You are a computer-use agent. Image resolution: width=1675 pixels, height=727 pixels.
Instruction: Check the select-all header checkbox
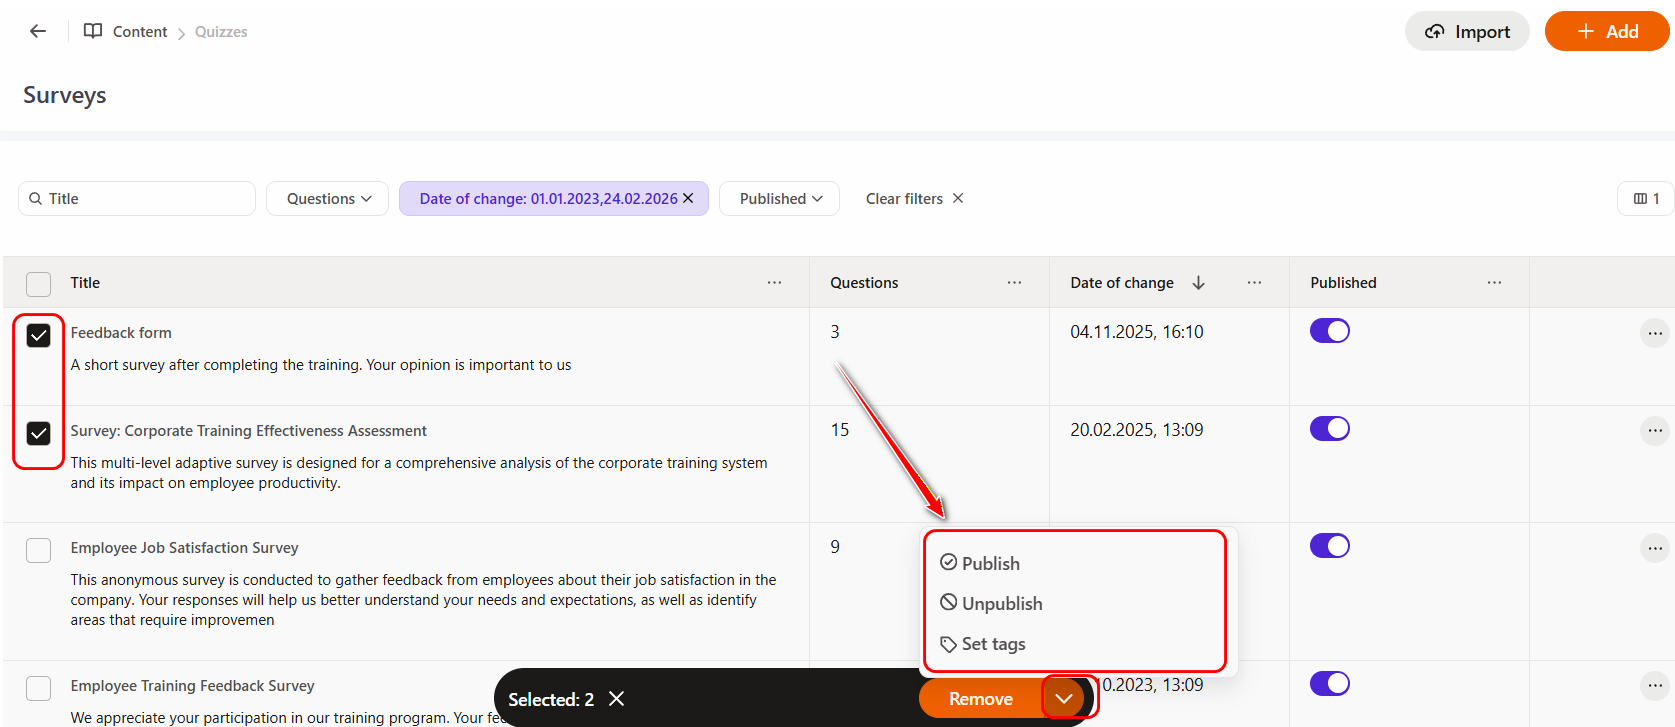point(38,284)
